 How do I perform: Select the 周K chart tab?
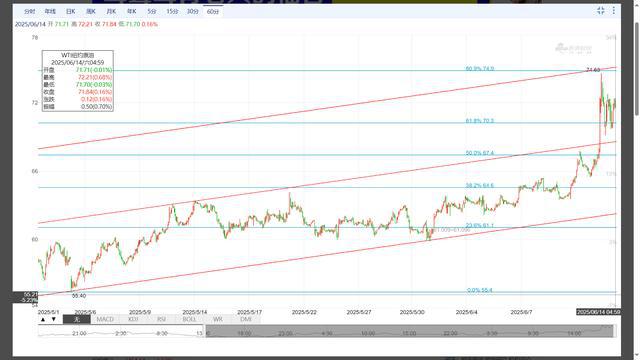coord(91,11)
